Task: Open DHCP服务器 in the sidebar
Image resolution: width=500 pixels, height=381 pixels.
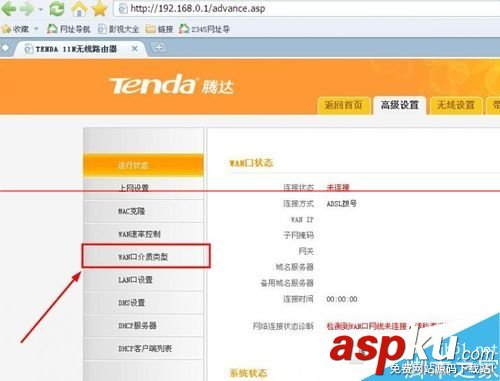Action: coord(143,325)
